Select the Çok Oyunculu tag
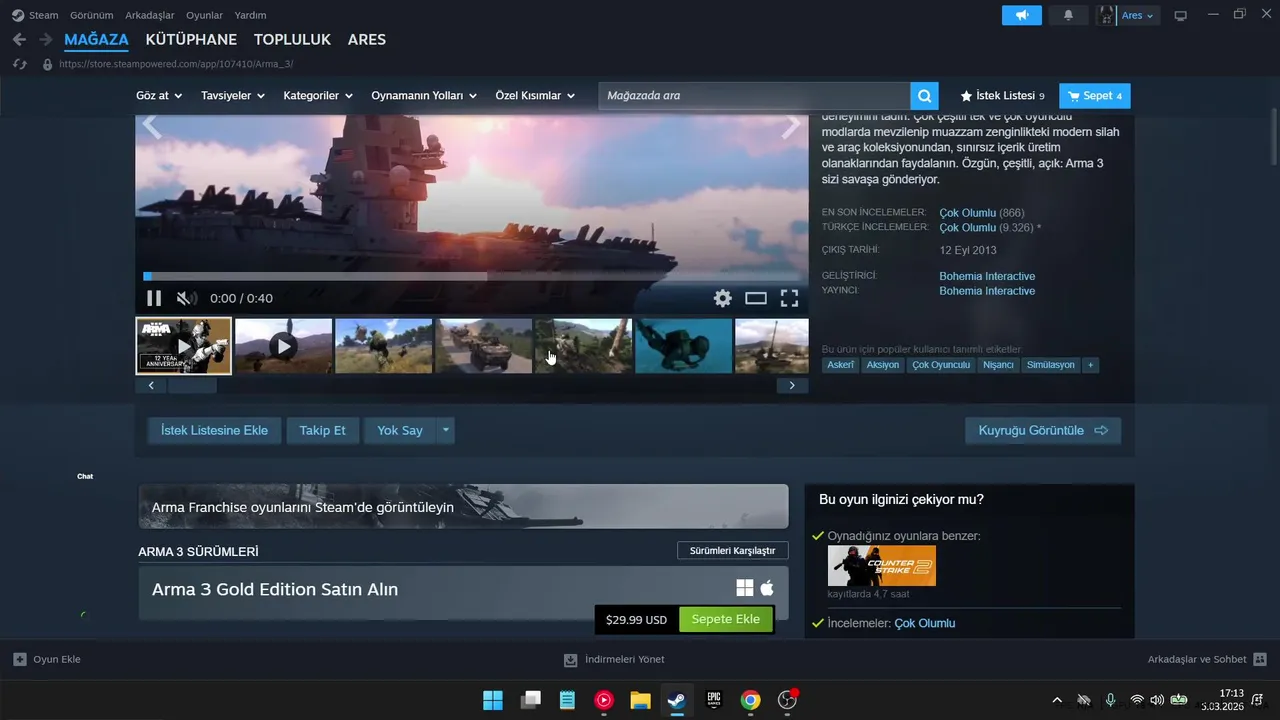The image size is (1280, 720). pos(941,365)
